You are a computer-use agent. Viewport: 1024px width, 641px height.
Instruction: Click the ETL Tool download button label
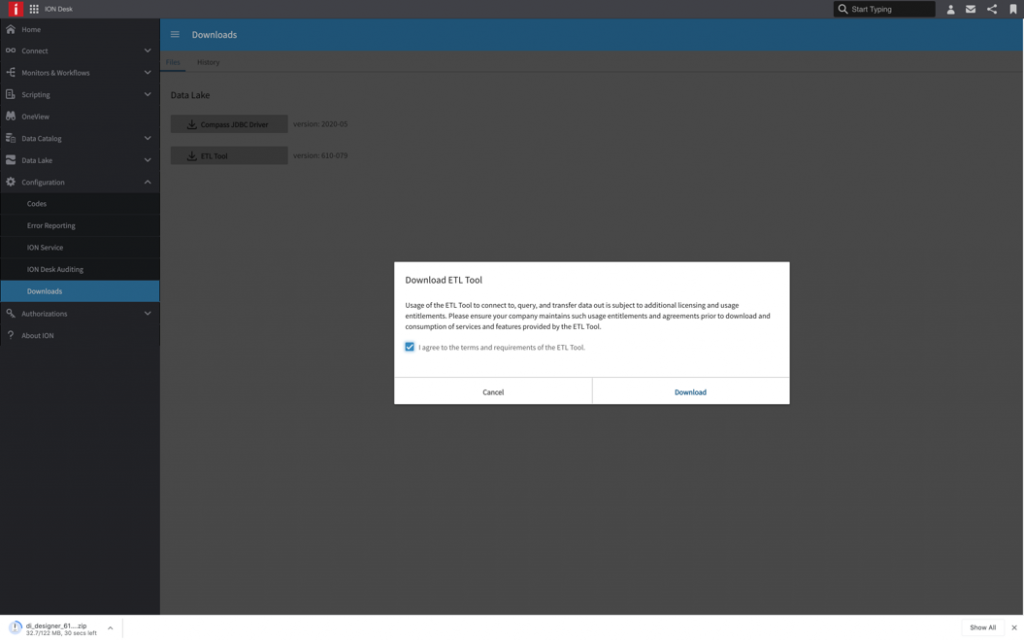[x=214, y=156]
